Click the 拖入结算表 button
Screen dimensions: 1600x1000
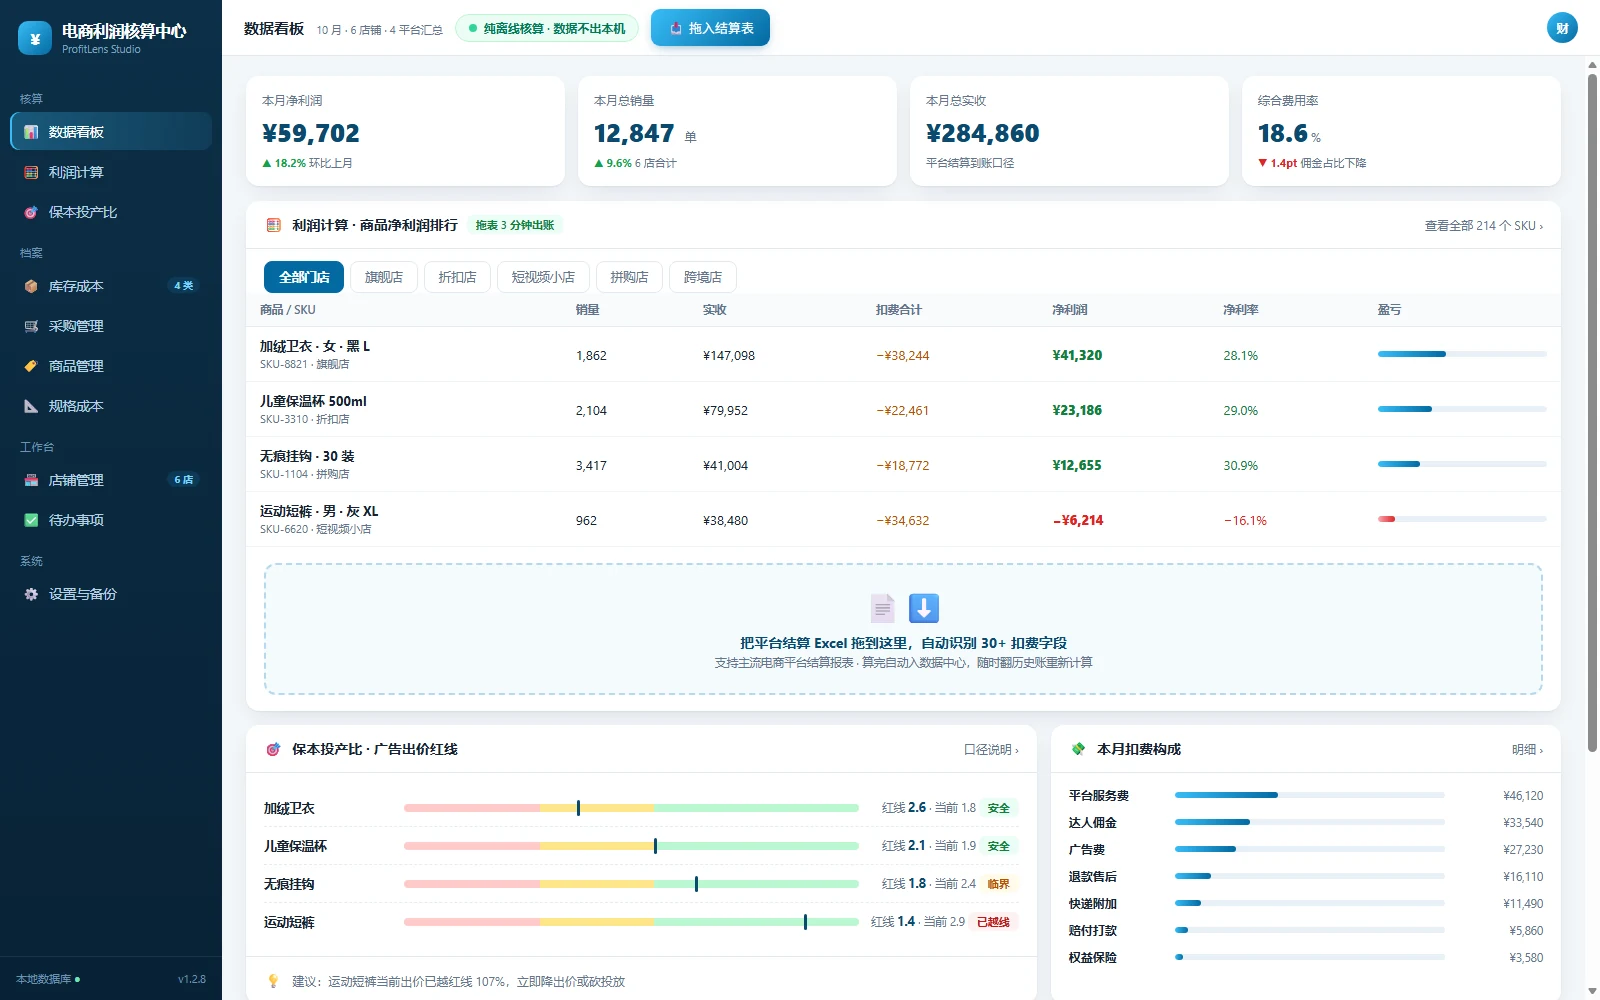coord(710,28)
